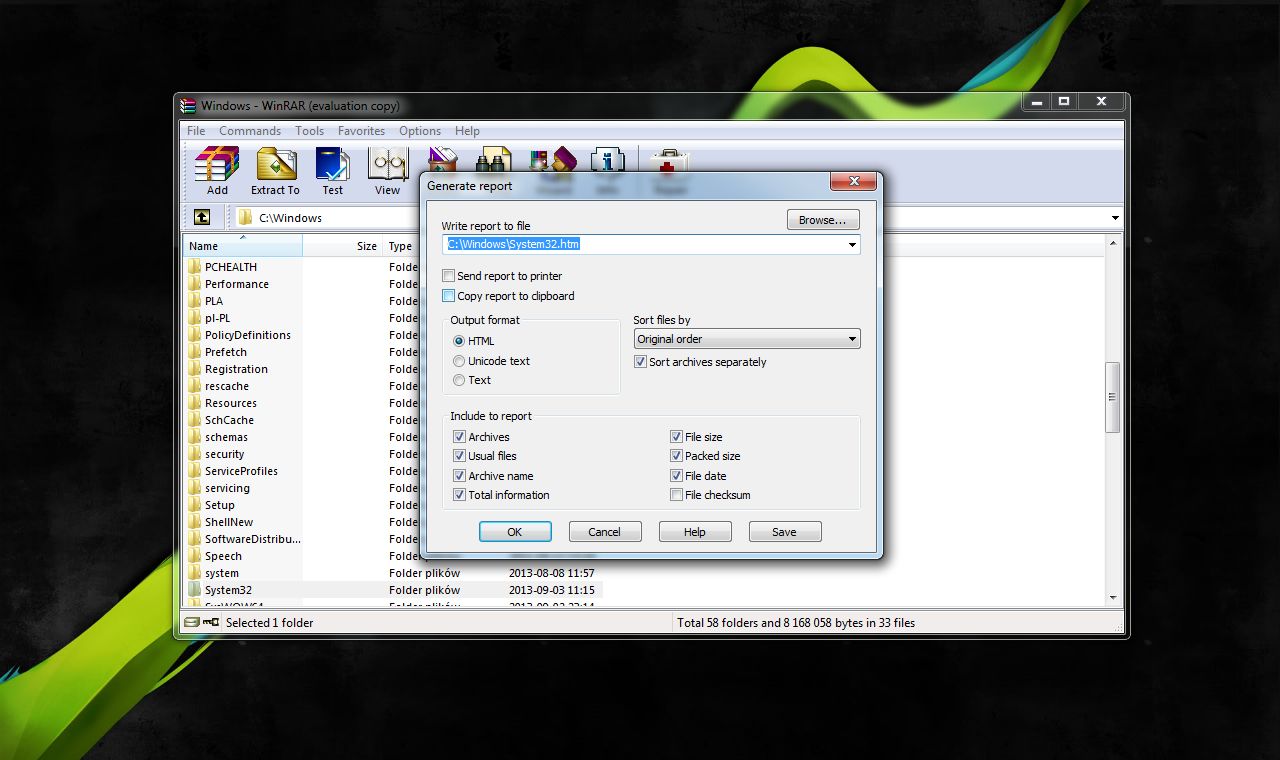This screenshot has width=1280, height=760.
Task: Click the schemas folder icon
Action: click(194, 437)
